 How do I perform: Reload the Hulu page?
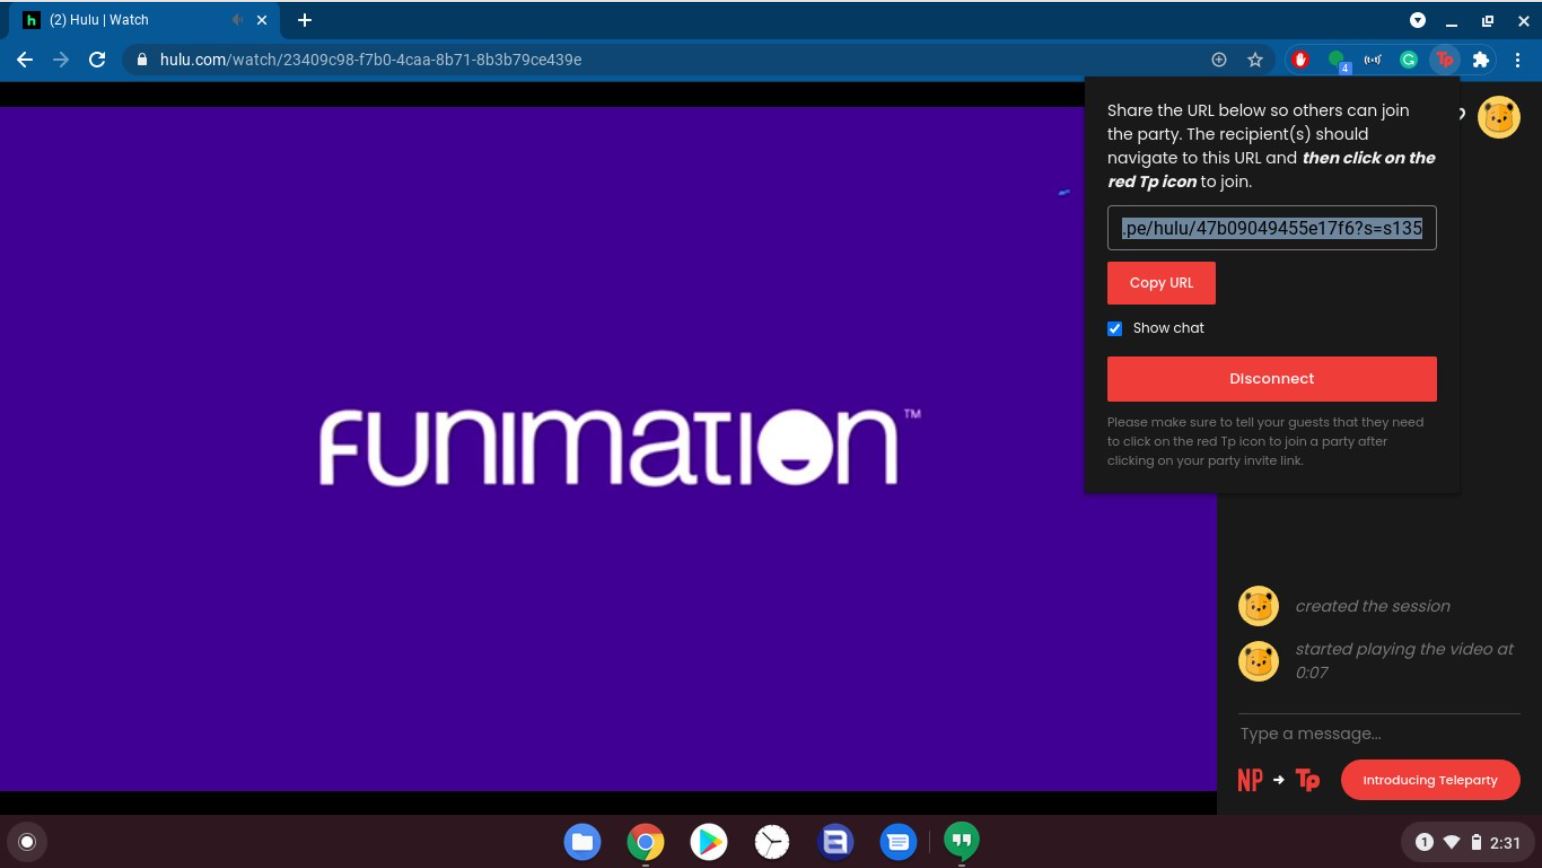[97, 60]
